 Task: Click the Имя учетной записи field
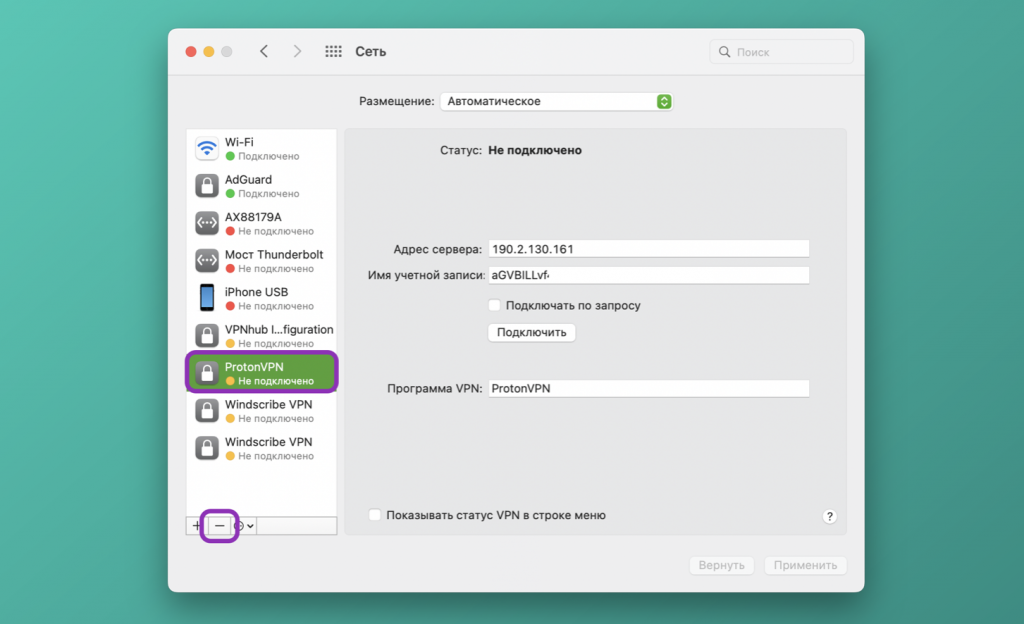click(648, 275)
